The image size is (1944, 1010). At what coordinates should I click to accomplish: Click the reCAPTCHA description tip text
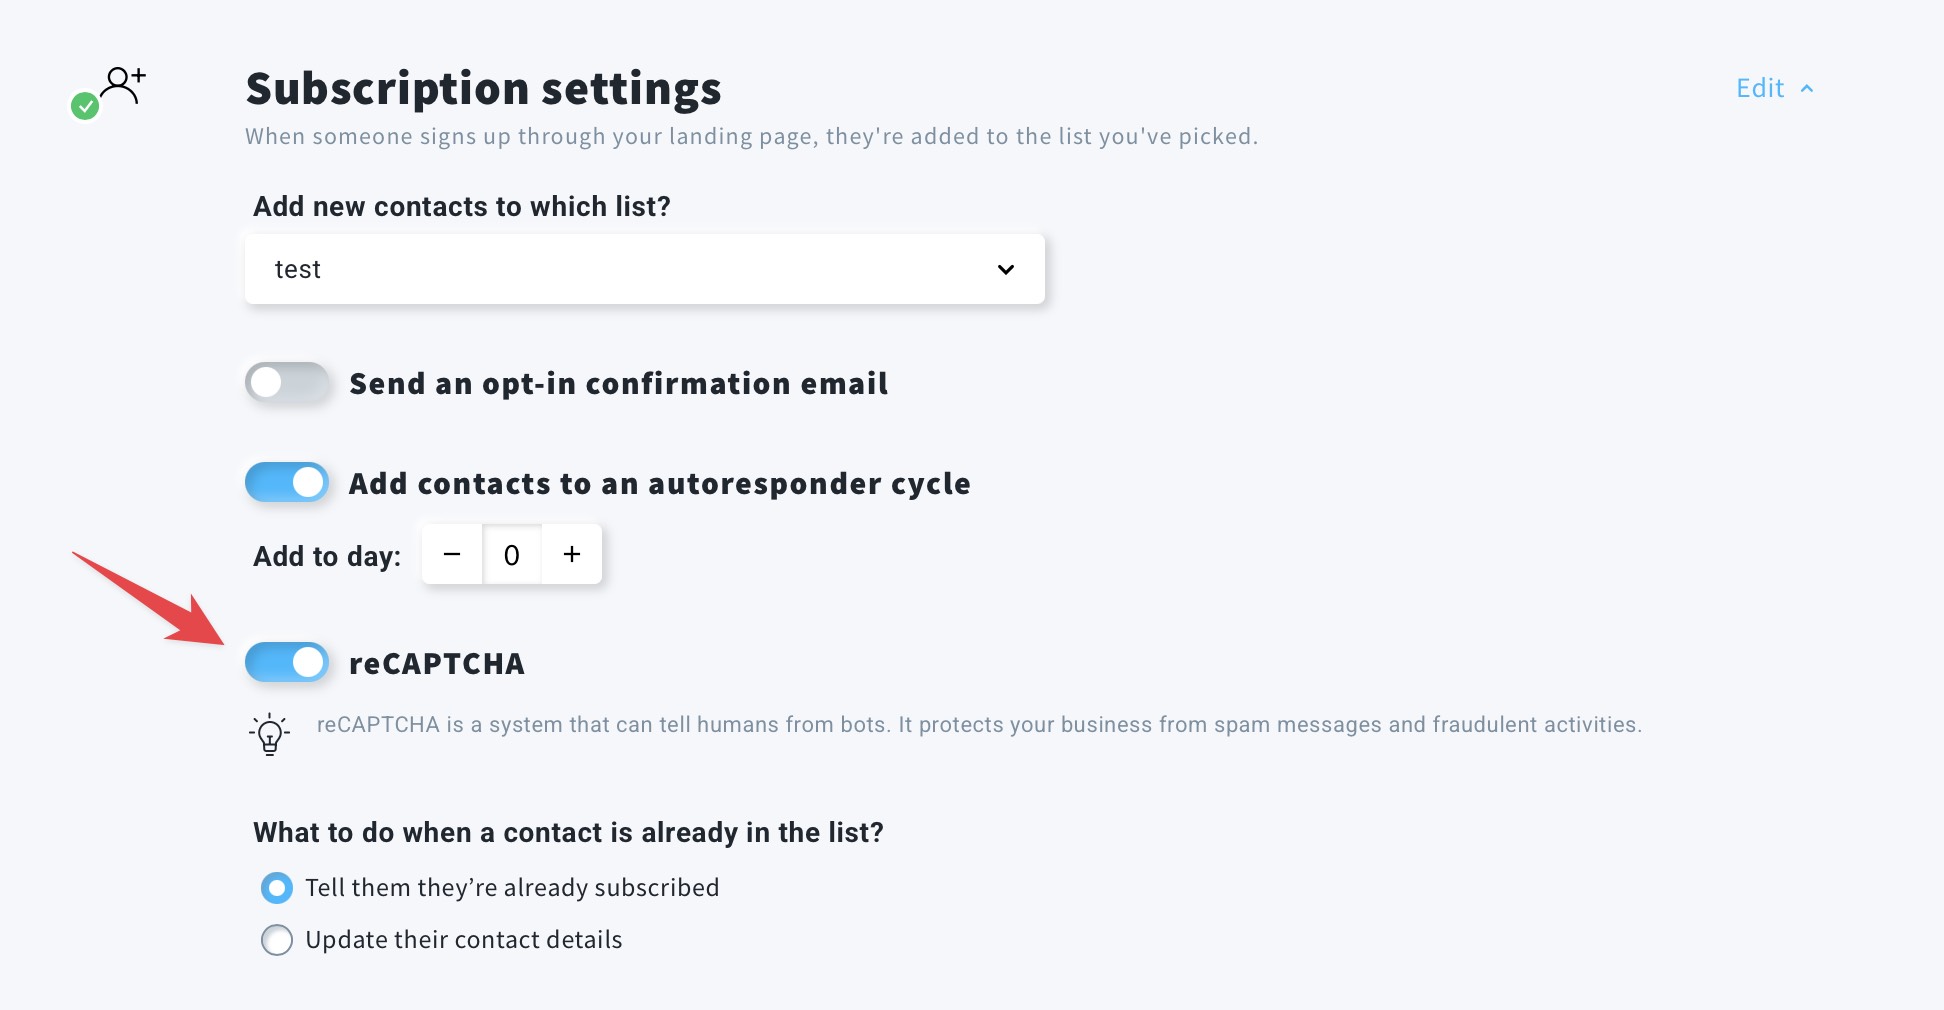978,725
